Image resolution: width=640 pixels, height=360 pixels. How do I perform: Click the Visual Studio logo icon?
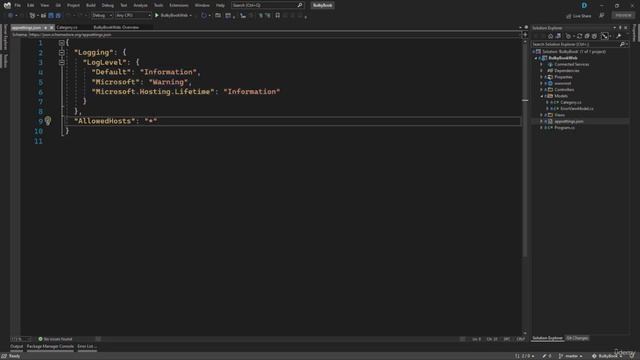[7, 5]
